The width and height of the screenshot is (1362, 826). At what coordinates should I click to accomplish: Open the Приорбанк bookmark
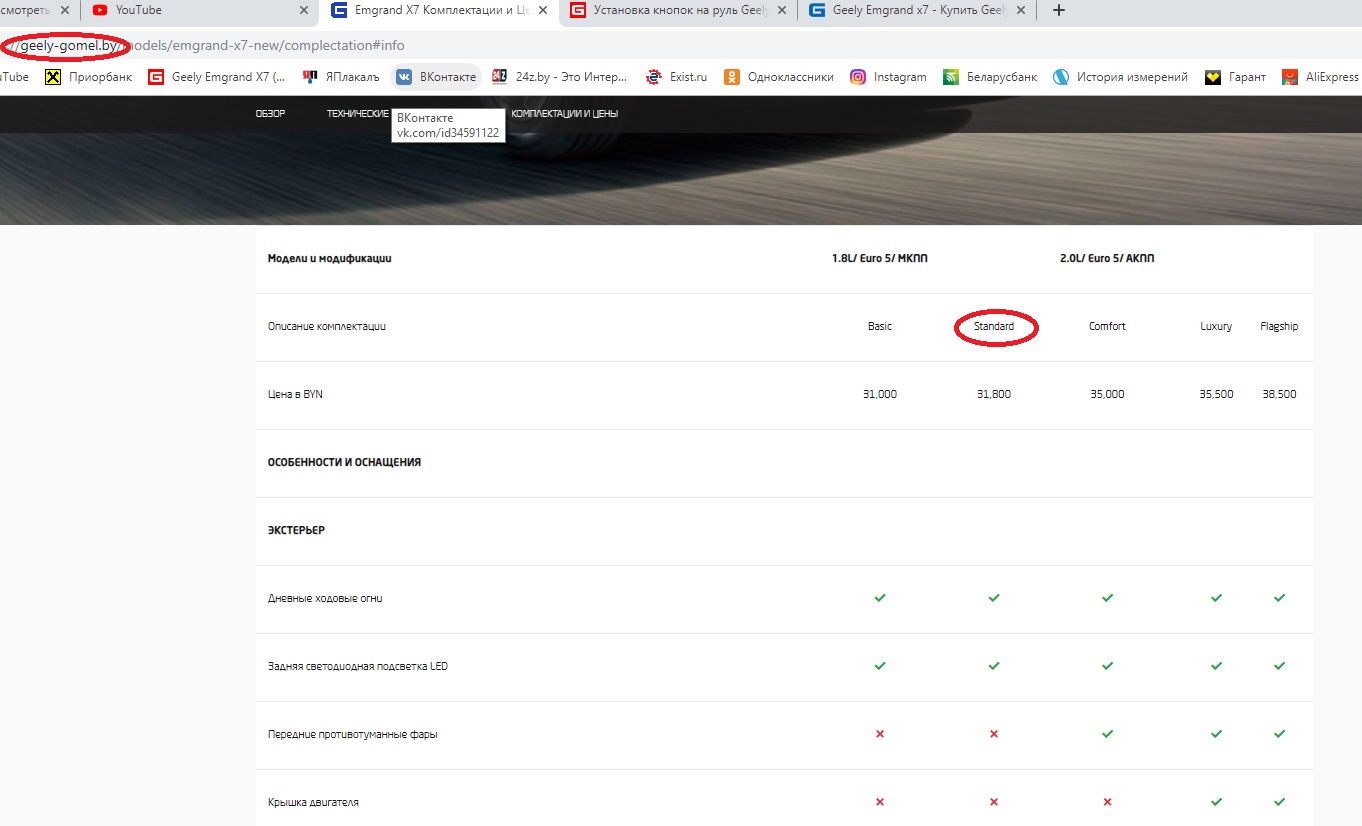pos(89,77)
